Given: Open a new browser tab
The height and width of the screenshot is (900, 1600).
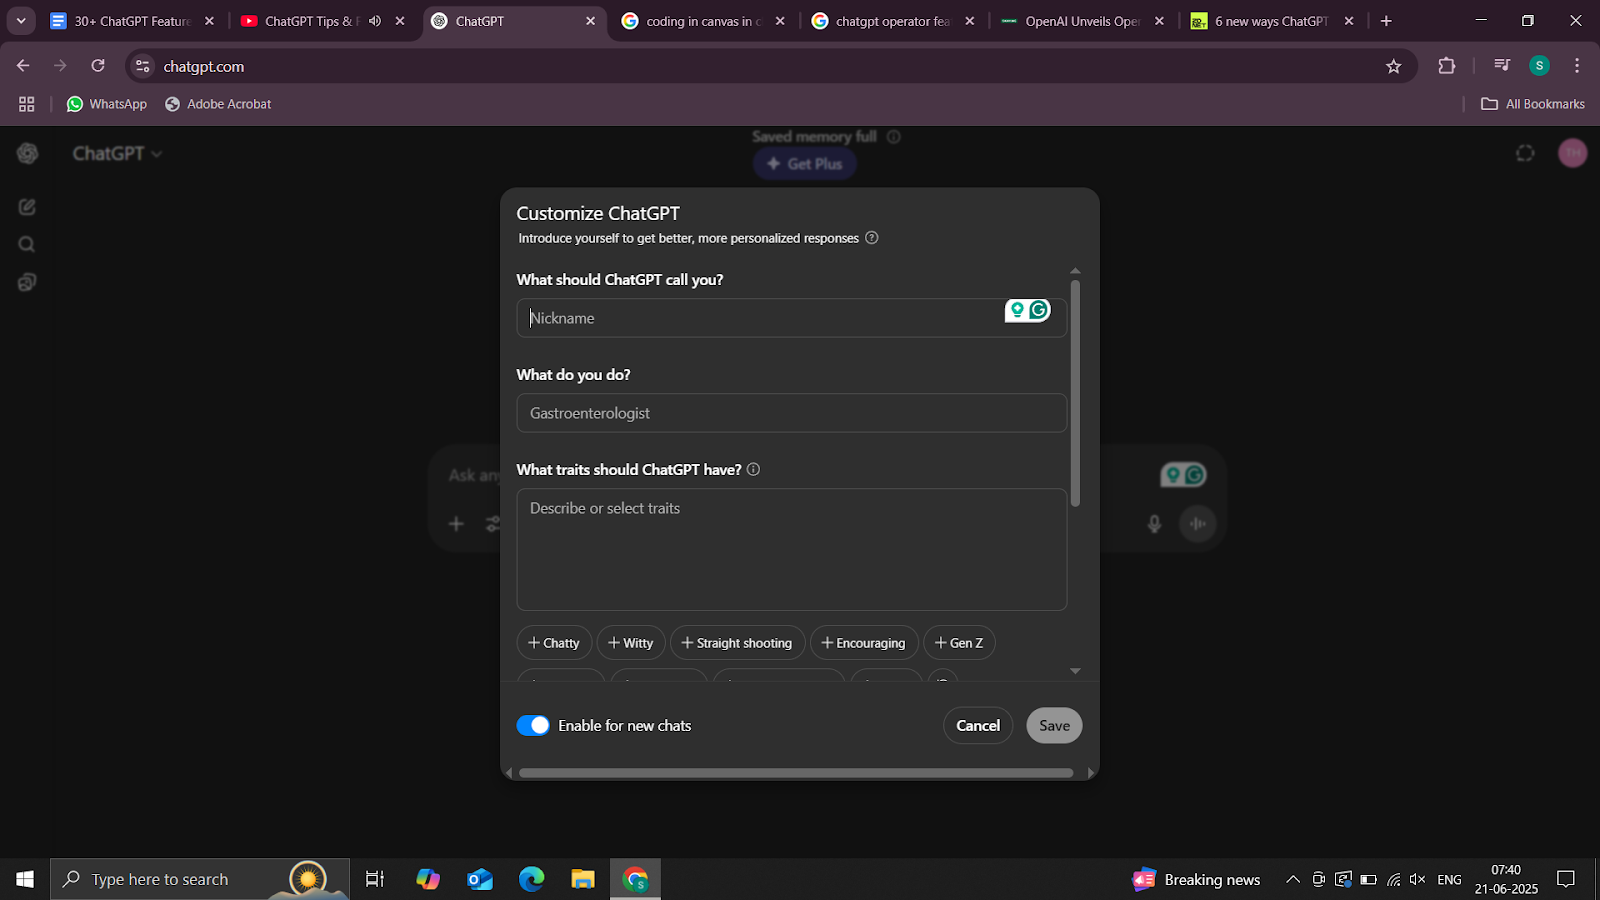Looking at the screenshot, I should click(1386, 21).
